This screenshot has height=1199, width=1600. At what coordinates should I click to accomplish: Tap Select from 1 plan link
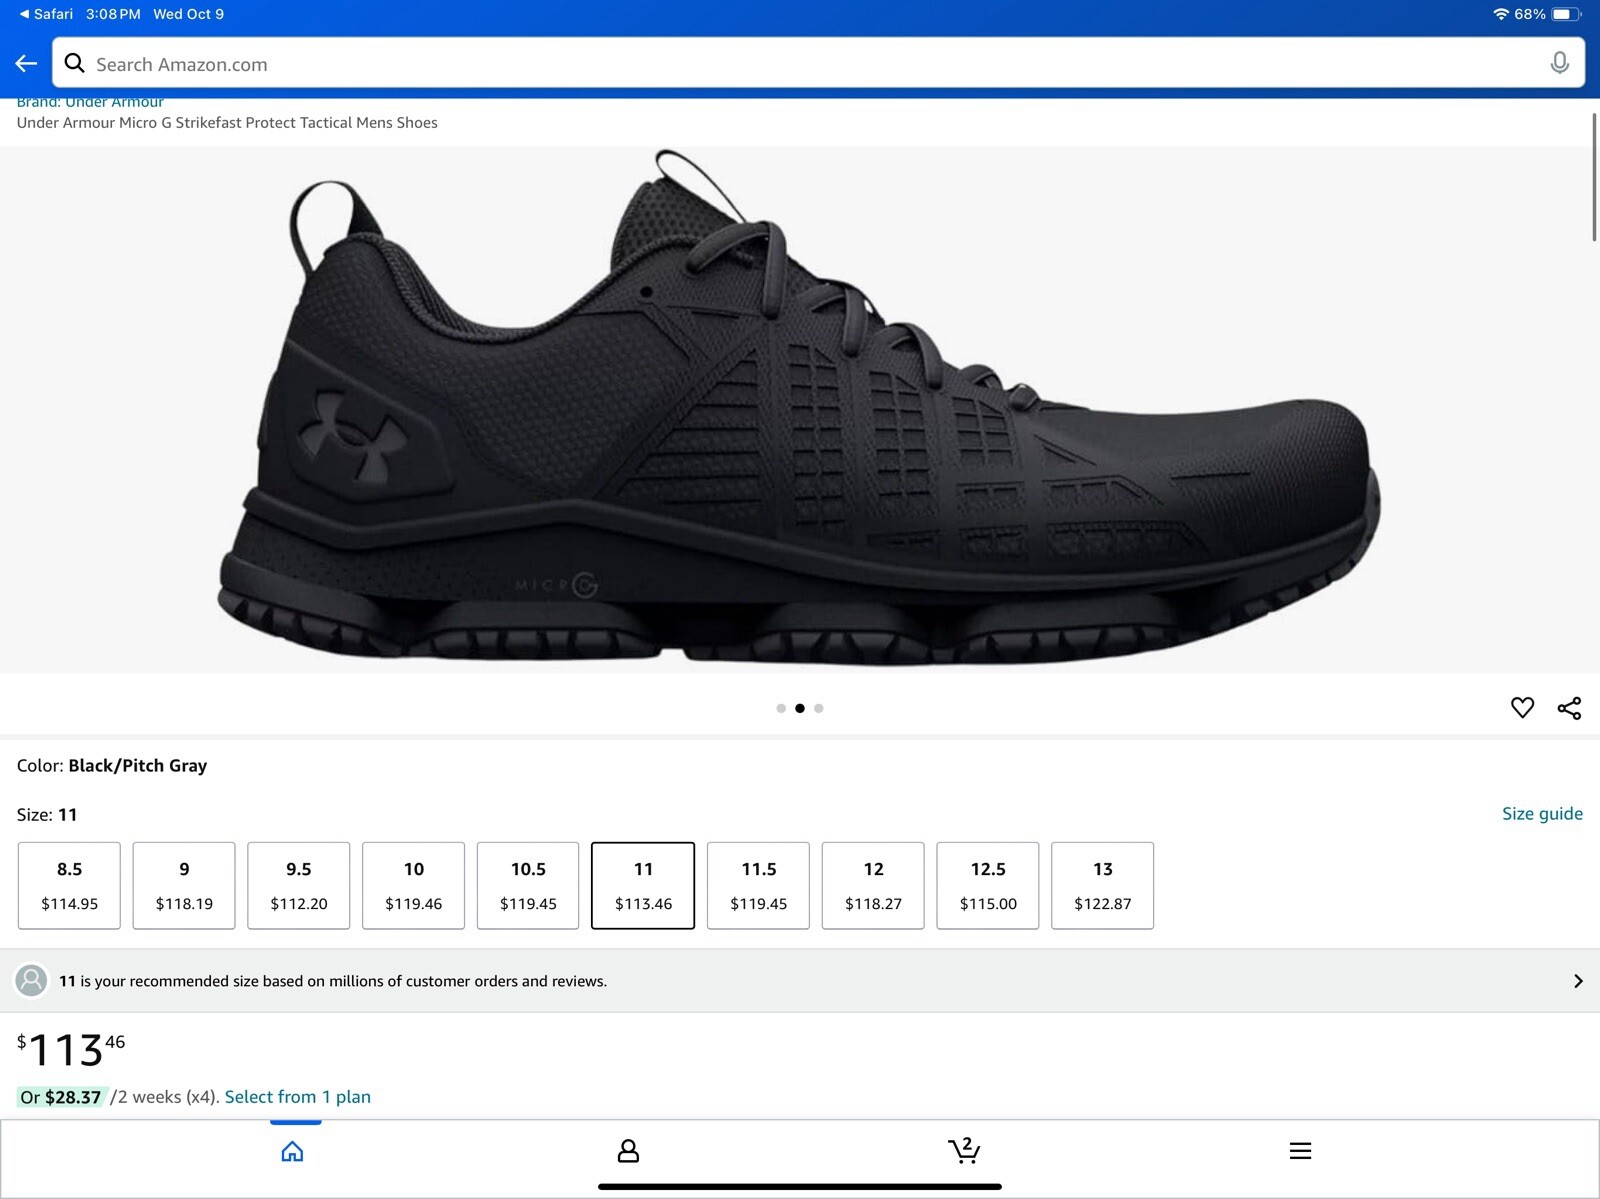click(298, 1097)
